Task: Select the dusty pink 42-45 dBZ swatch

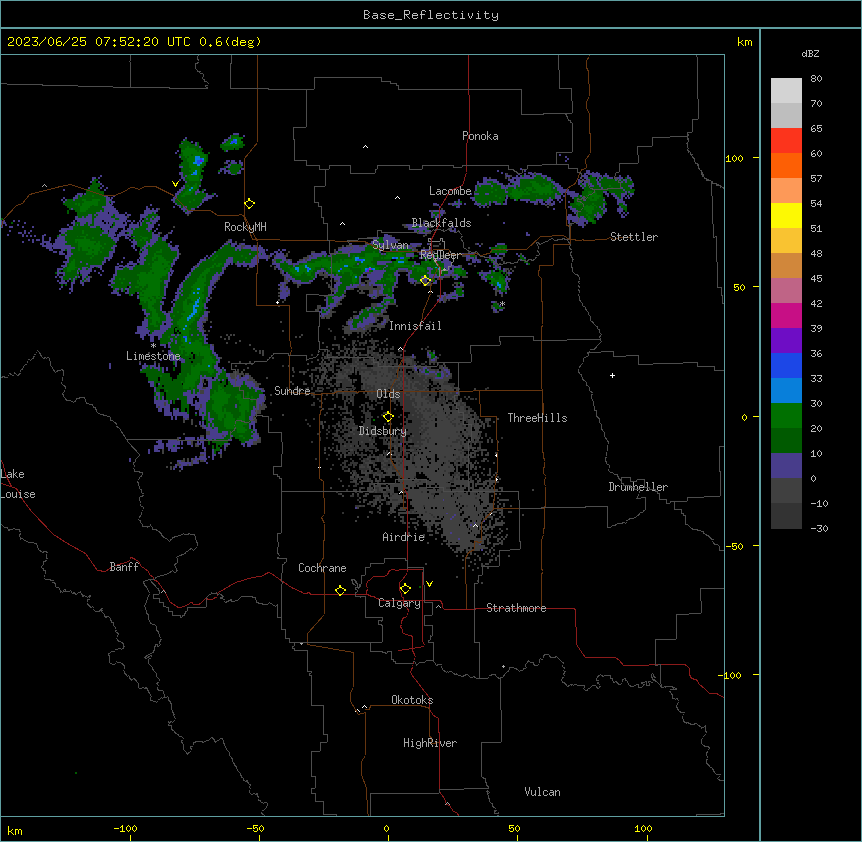Action: pos(786,291)
